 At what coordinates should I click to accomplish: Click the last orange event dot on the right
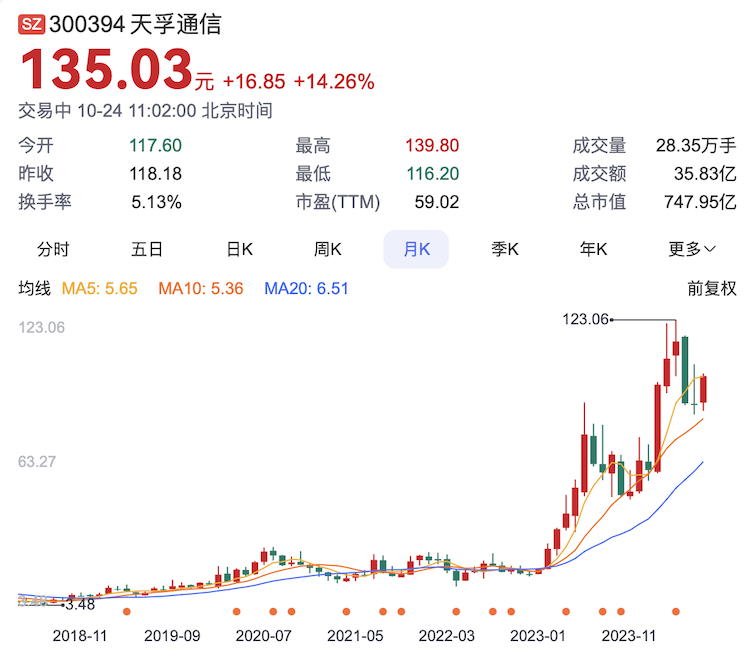676,611
